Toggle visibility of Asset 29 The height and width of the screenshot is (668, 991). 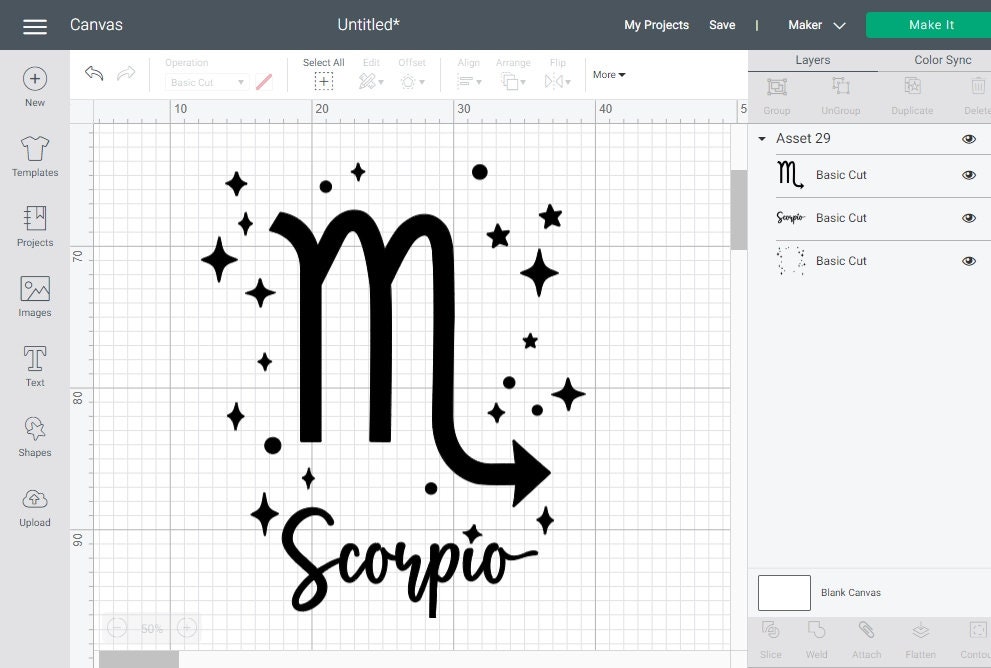(x=968, y=138)
